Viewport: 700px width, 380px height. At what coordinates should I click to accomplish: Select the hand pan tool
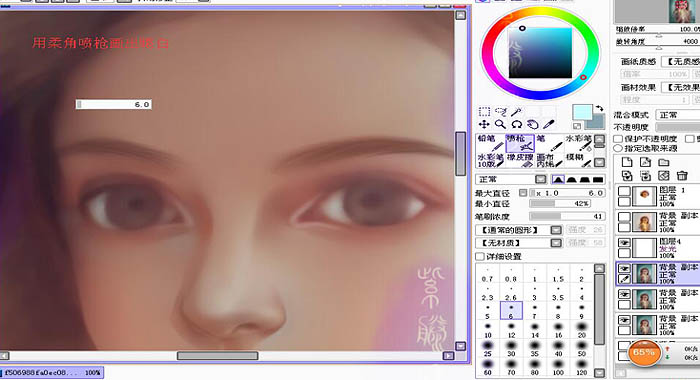point(532,125)
